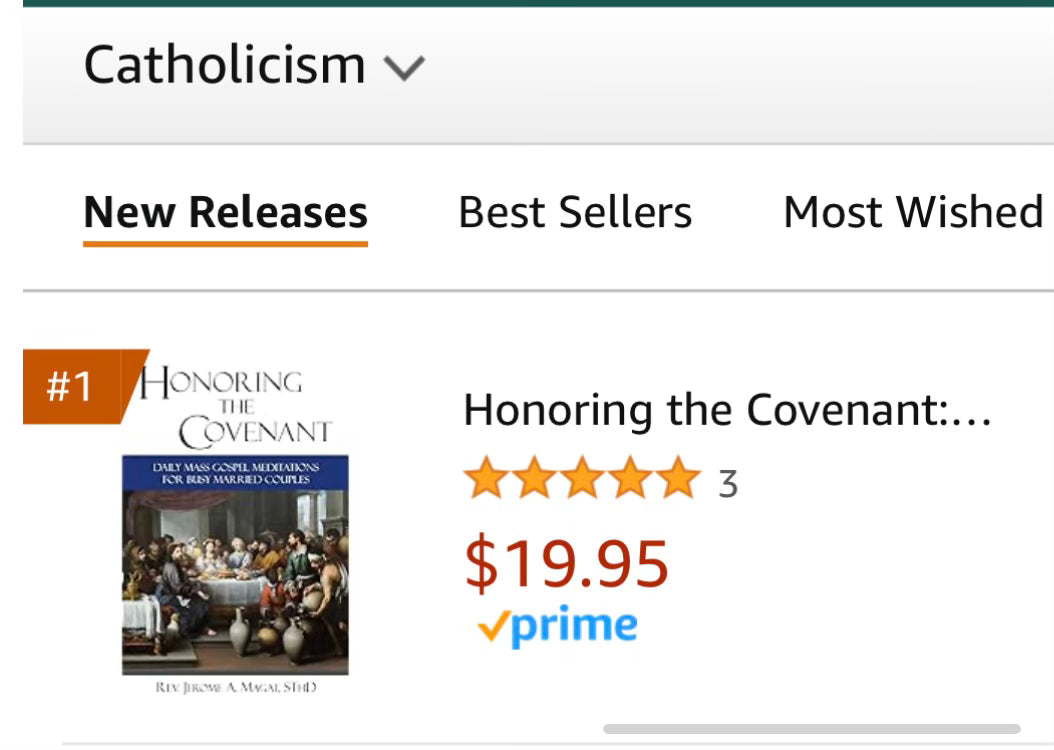Open the 3 customer reviews count

pyautogui.click(x=728, y=484)
